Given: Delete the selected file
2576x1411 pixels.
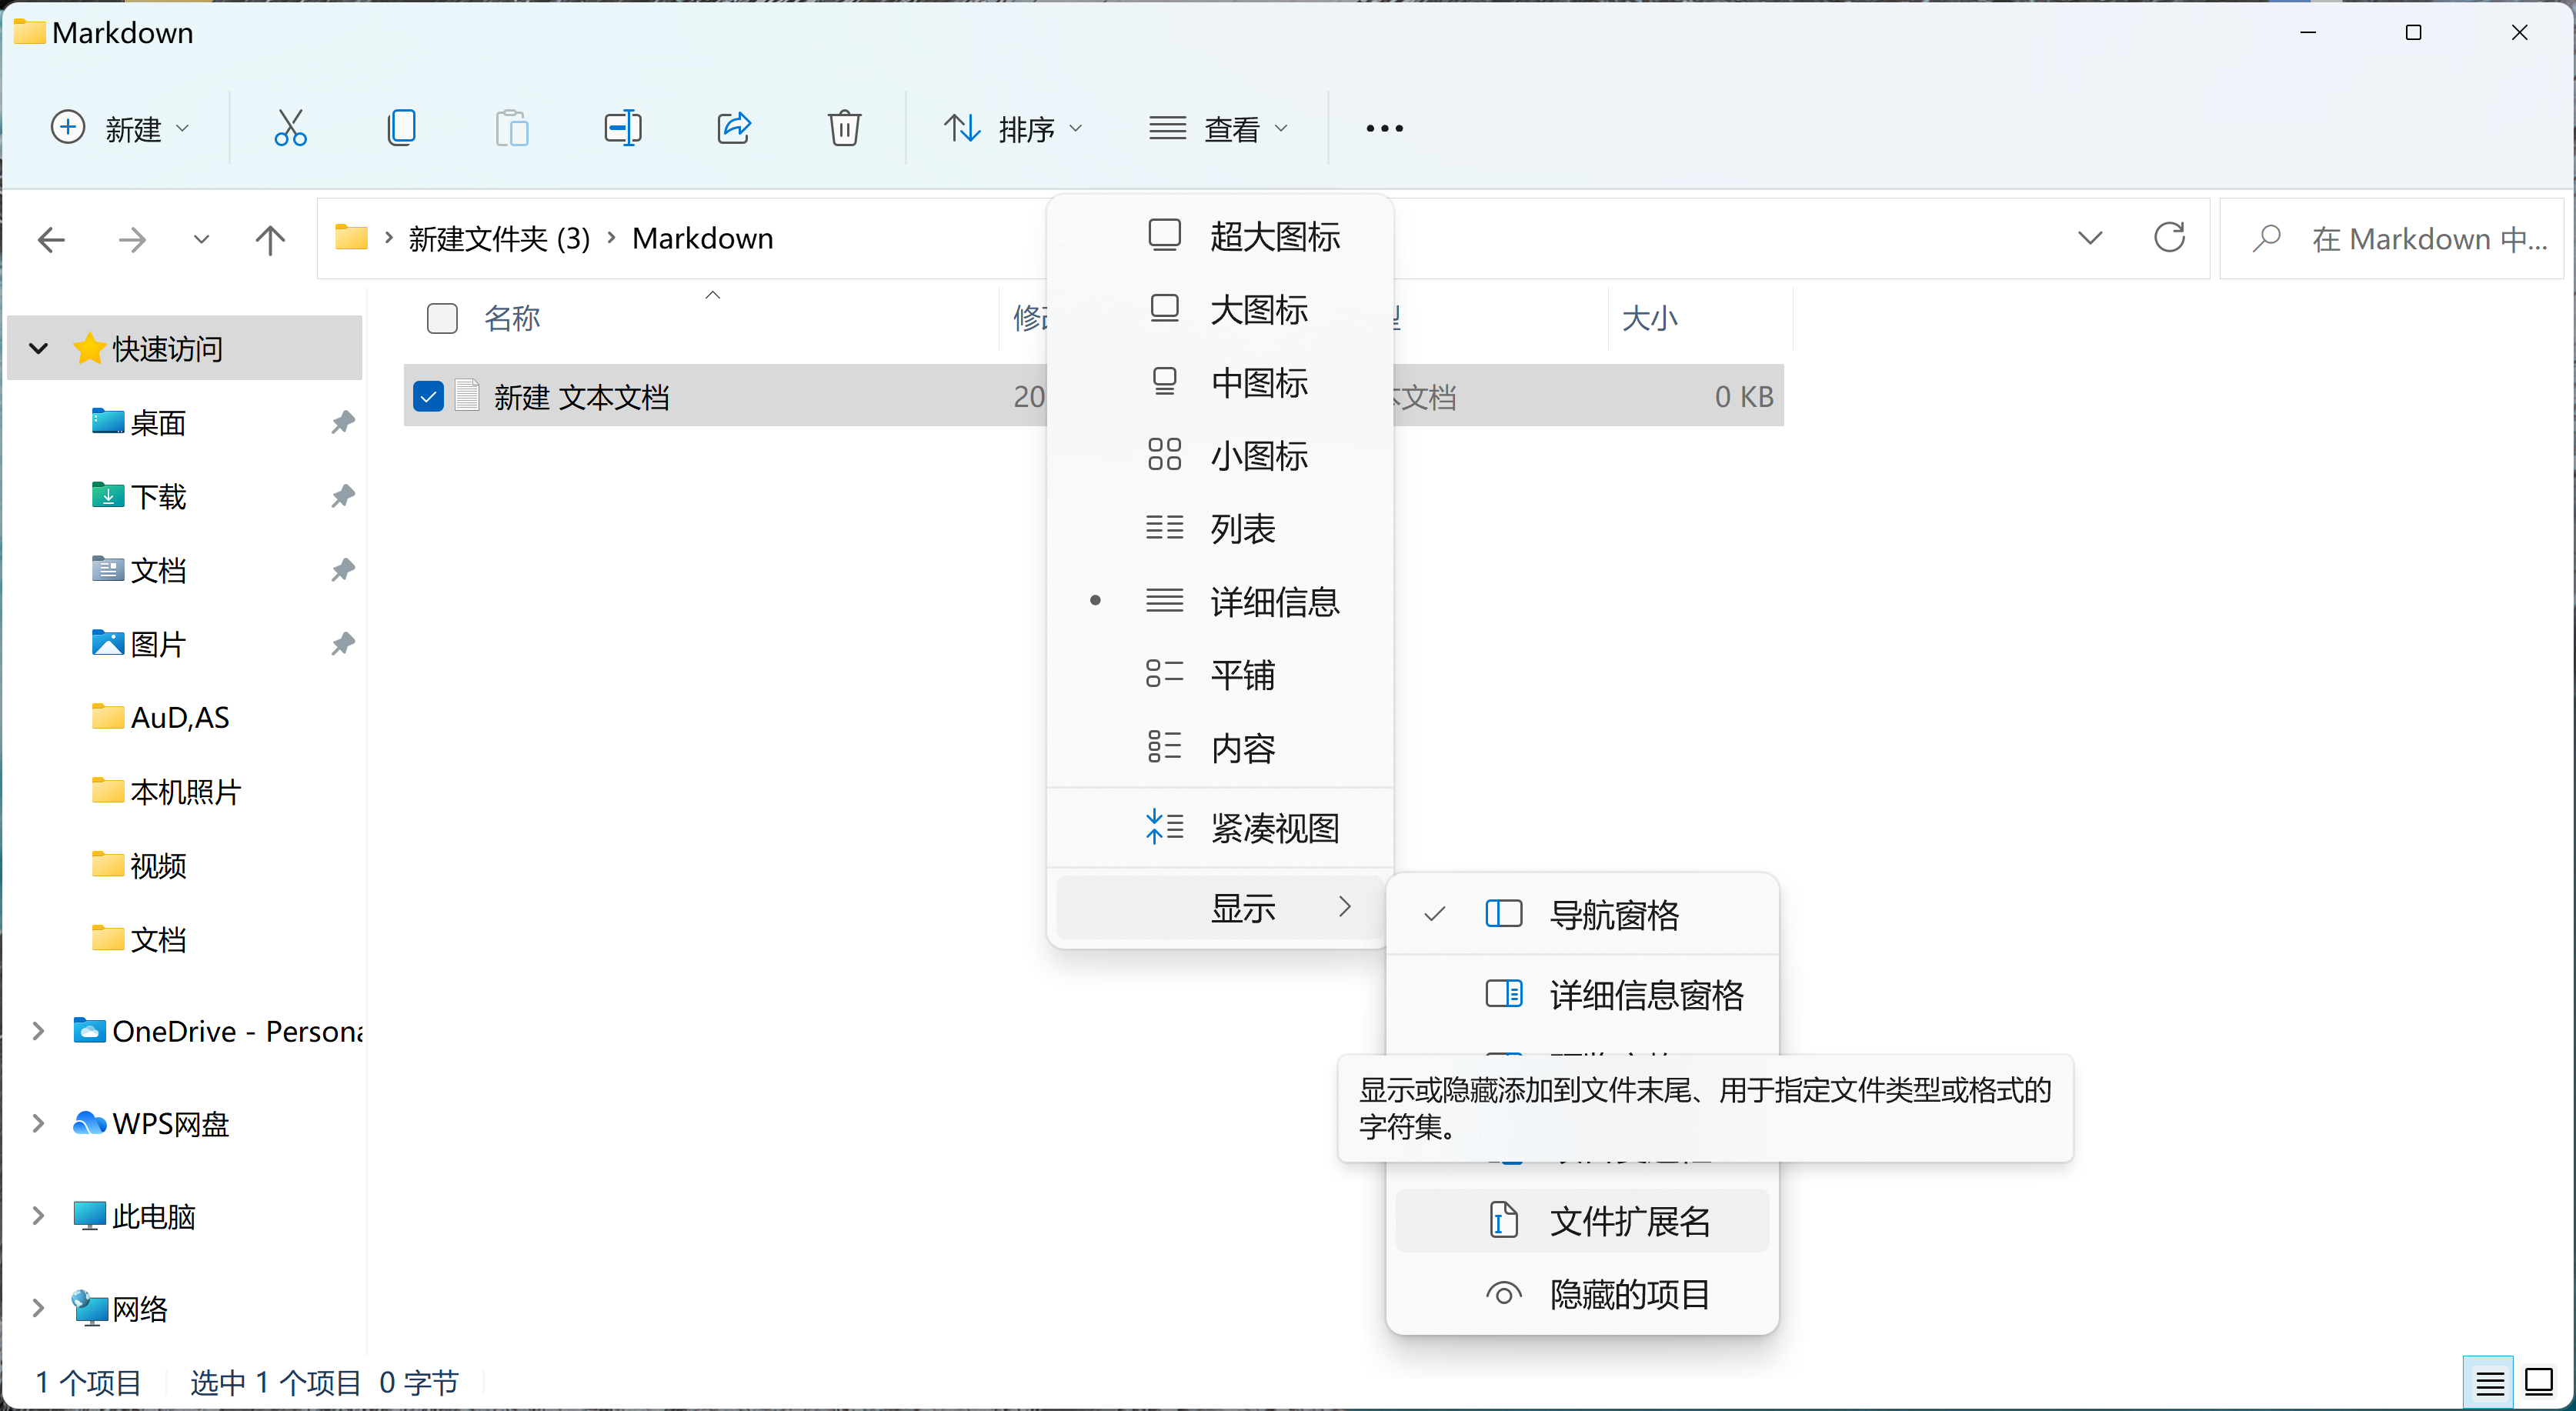Looking at the screenshot, I should pos(844,127).
